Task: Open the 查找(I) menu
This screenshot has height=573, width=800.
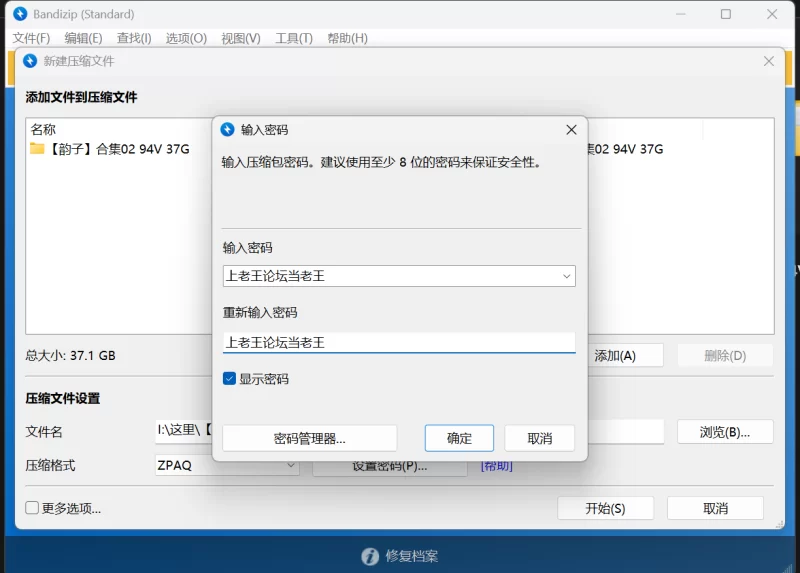Action: [134, 38]
